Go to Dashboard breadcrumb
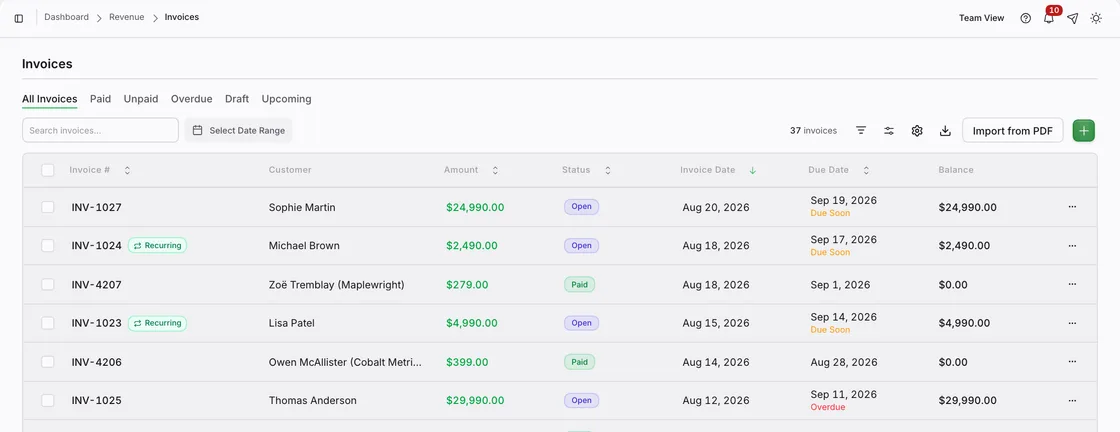The image size is (1120, 432). pos(66,17)
